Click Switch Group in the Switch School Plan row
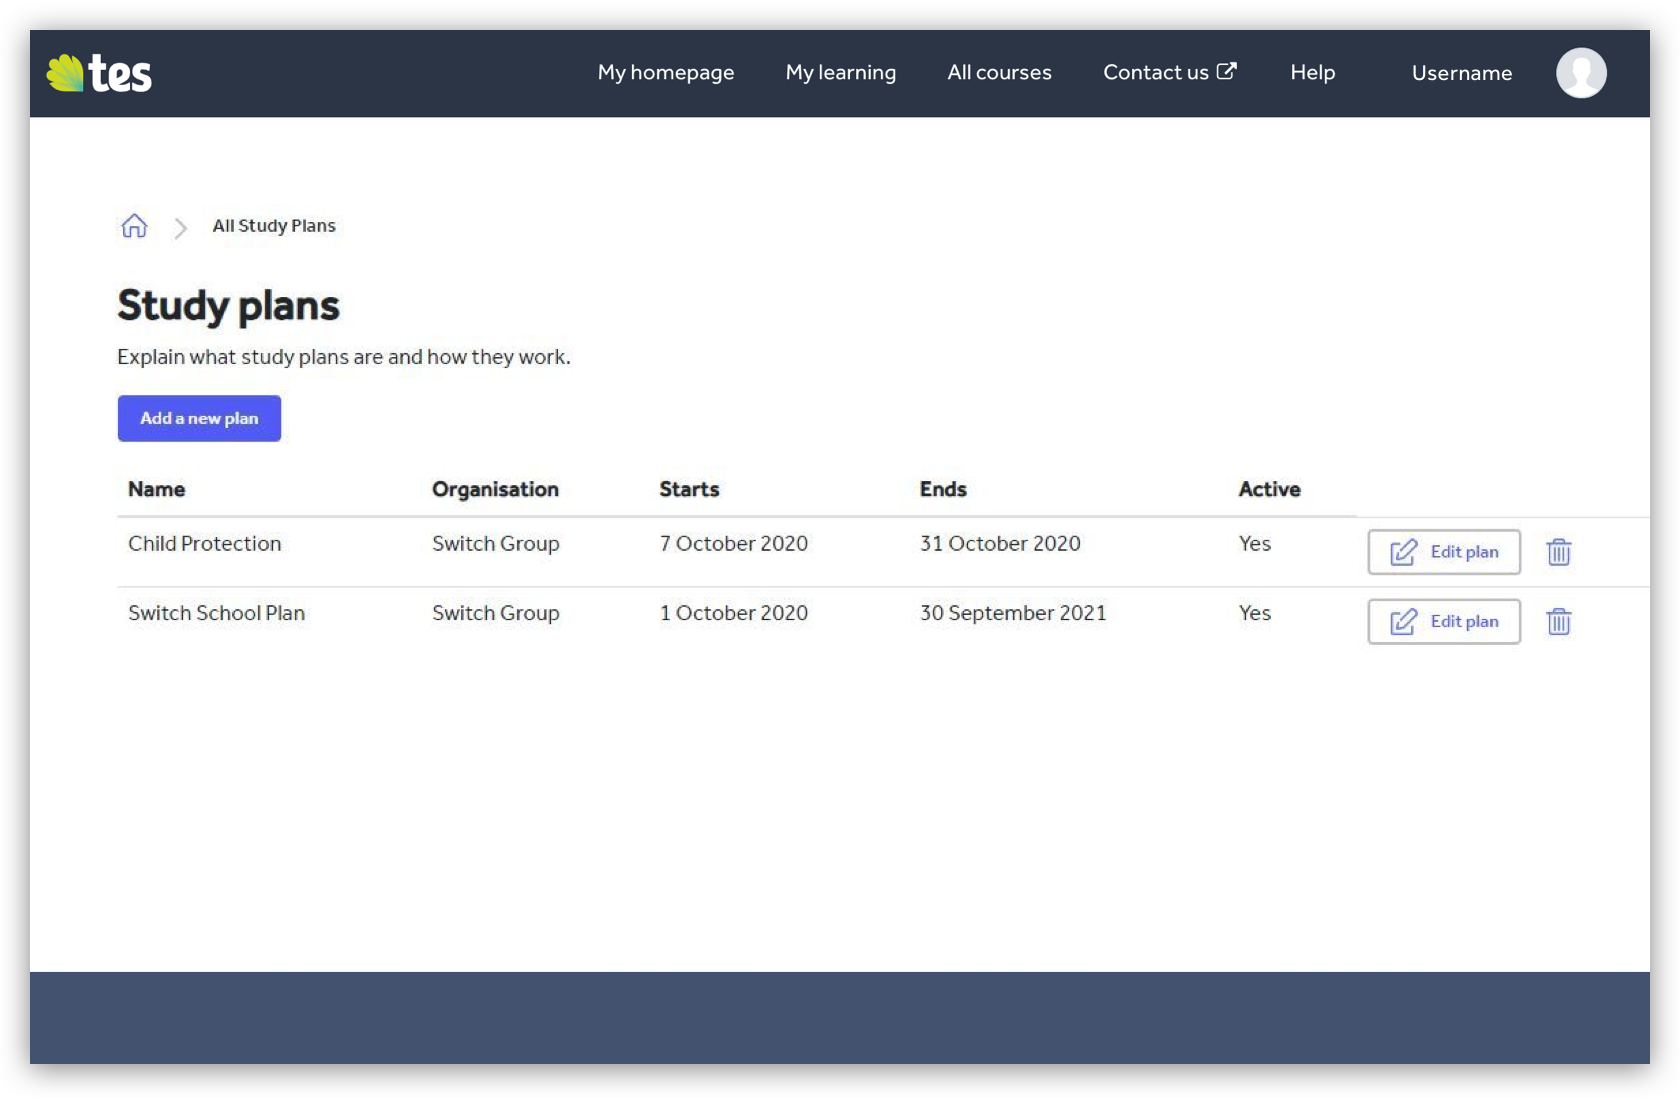The image size is (1680, 1104). pos(495,613)
